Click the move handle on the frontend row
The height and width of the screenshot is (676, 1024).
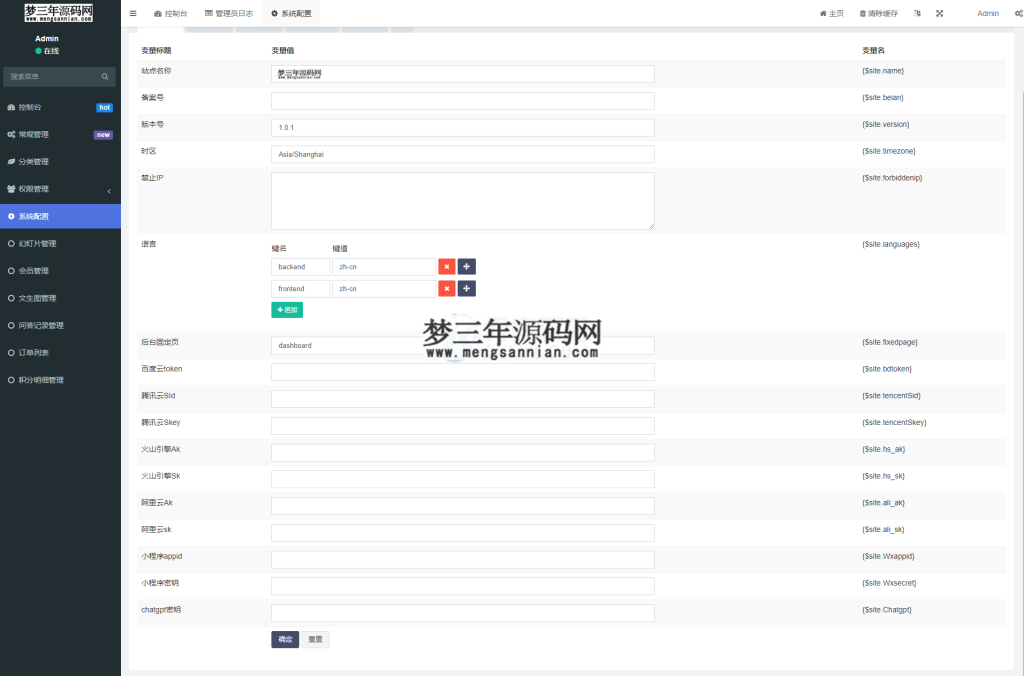click(x=466, y=289)
